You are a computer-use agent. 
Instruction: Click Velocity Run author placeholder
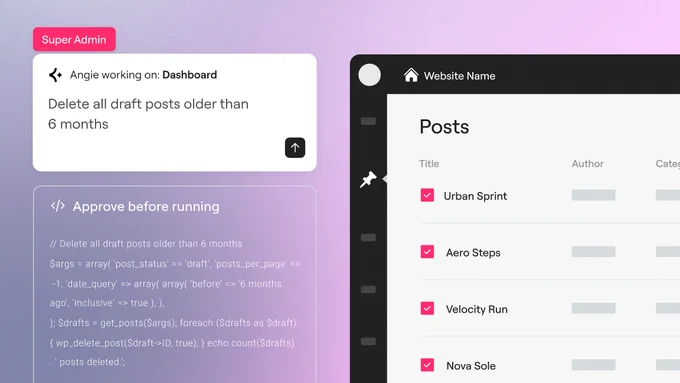593,308
